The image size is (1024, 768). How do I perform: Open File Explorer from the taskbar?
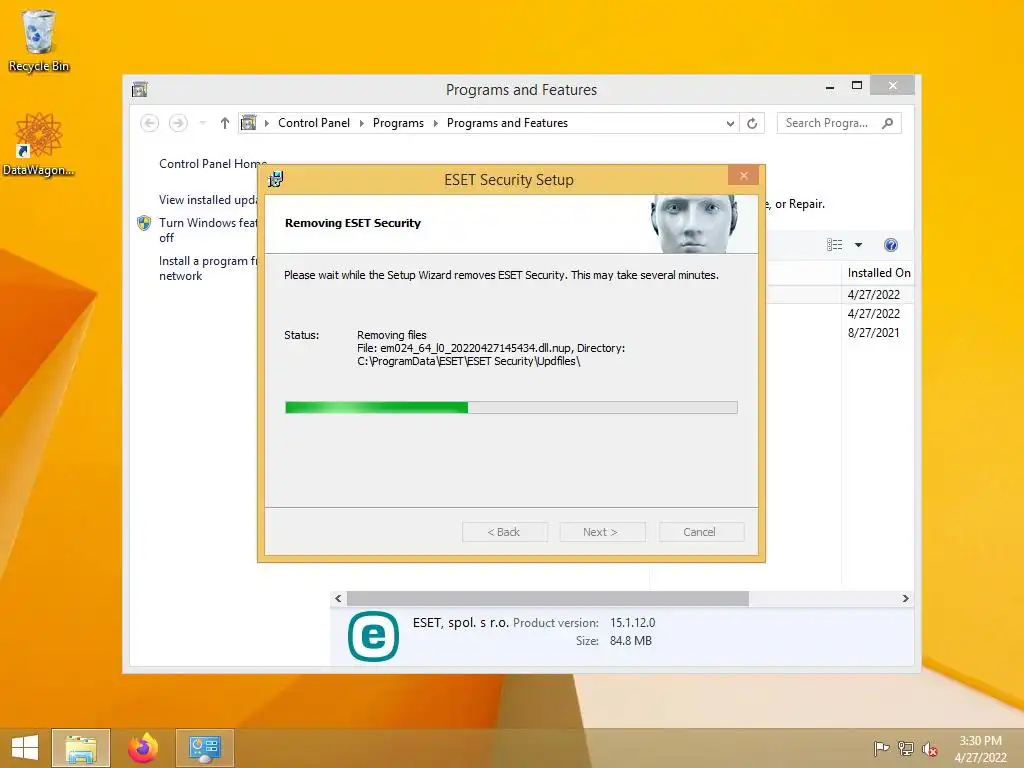(81, 748)
